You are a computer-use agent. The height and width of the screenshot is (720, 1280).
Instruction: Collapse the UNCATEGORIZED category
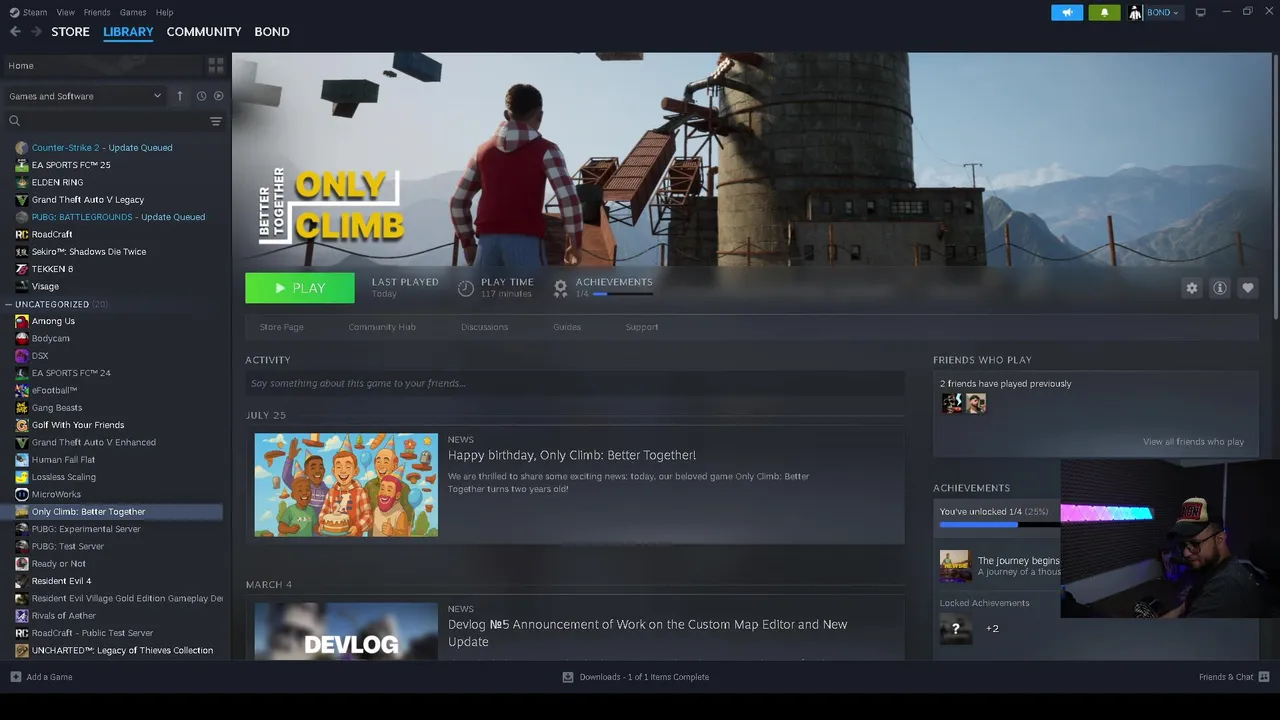(9, 304)
